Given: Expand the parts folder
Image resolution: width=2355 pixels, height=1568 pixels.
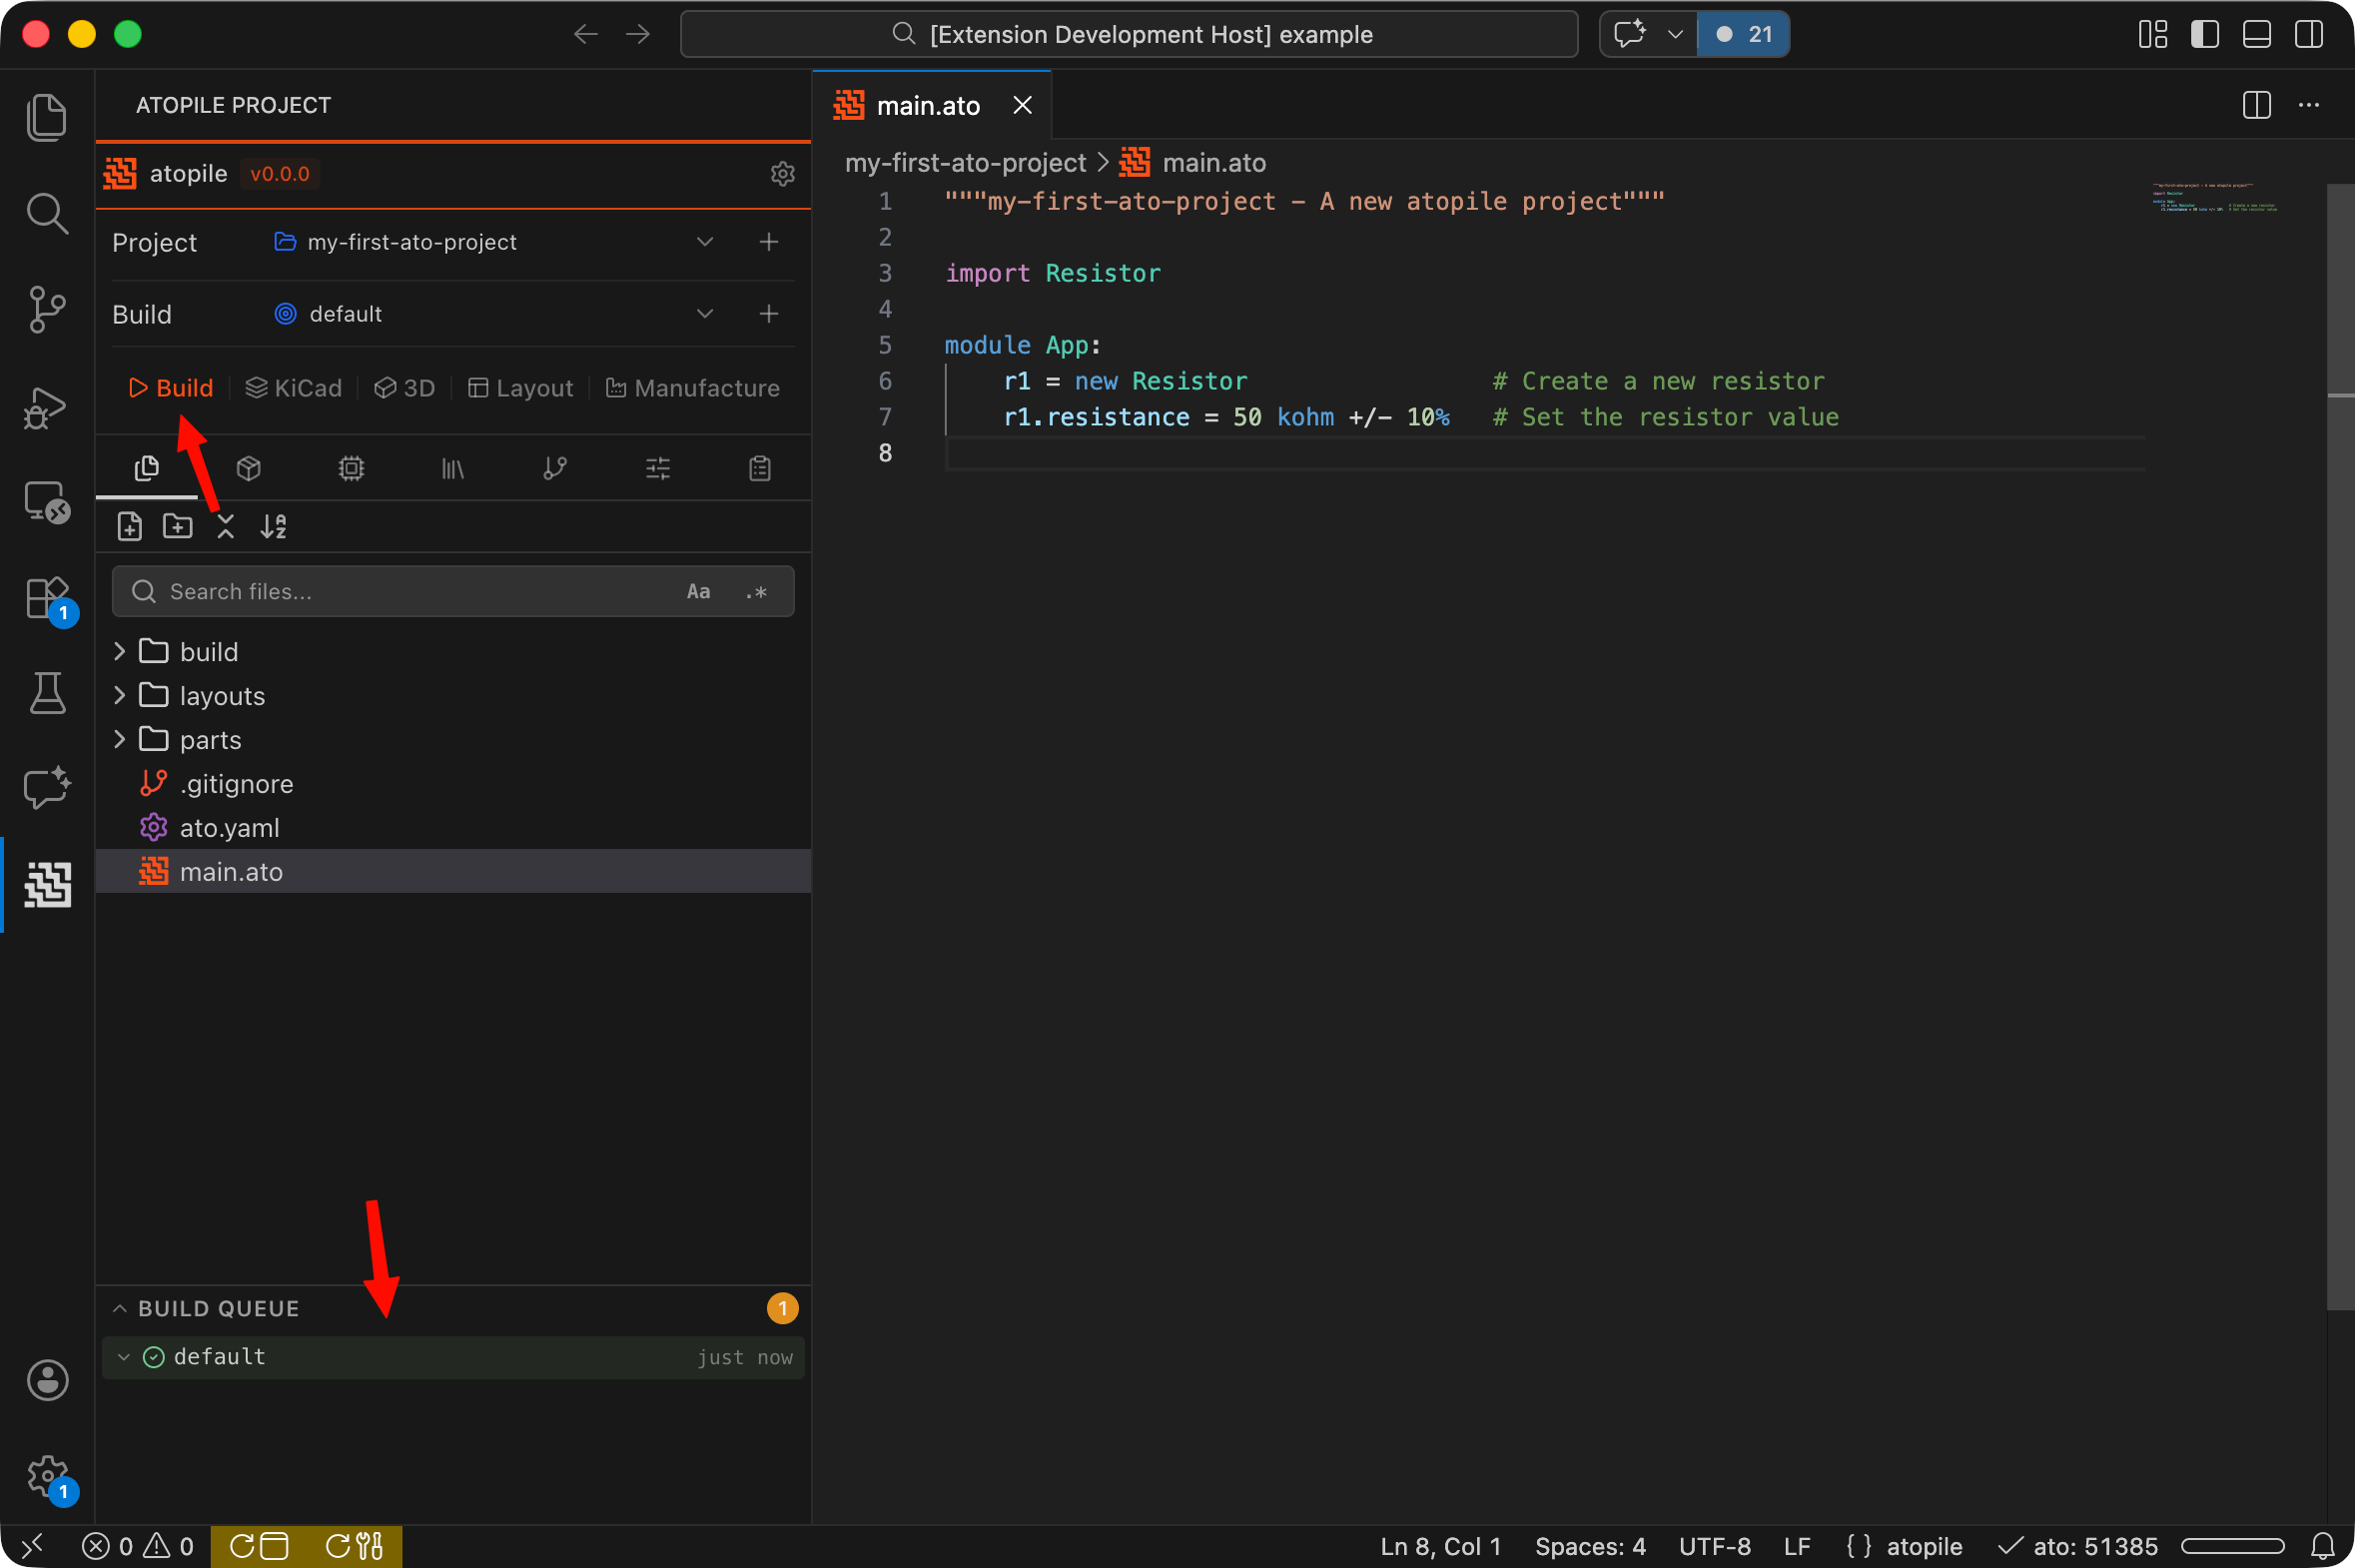Looking at the screenshot, I should [210, 740].
